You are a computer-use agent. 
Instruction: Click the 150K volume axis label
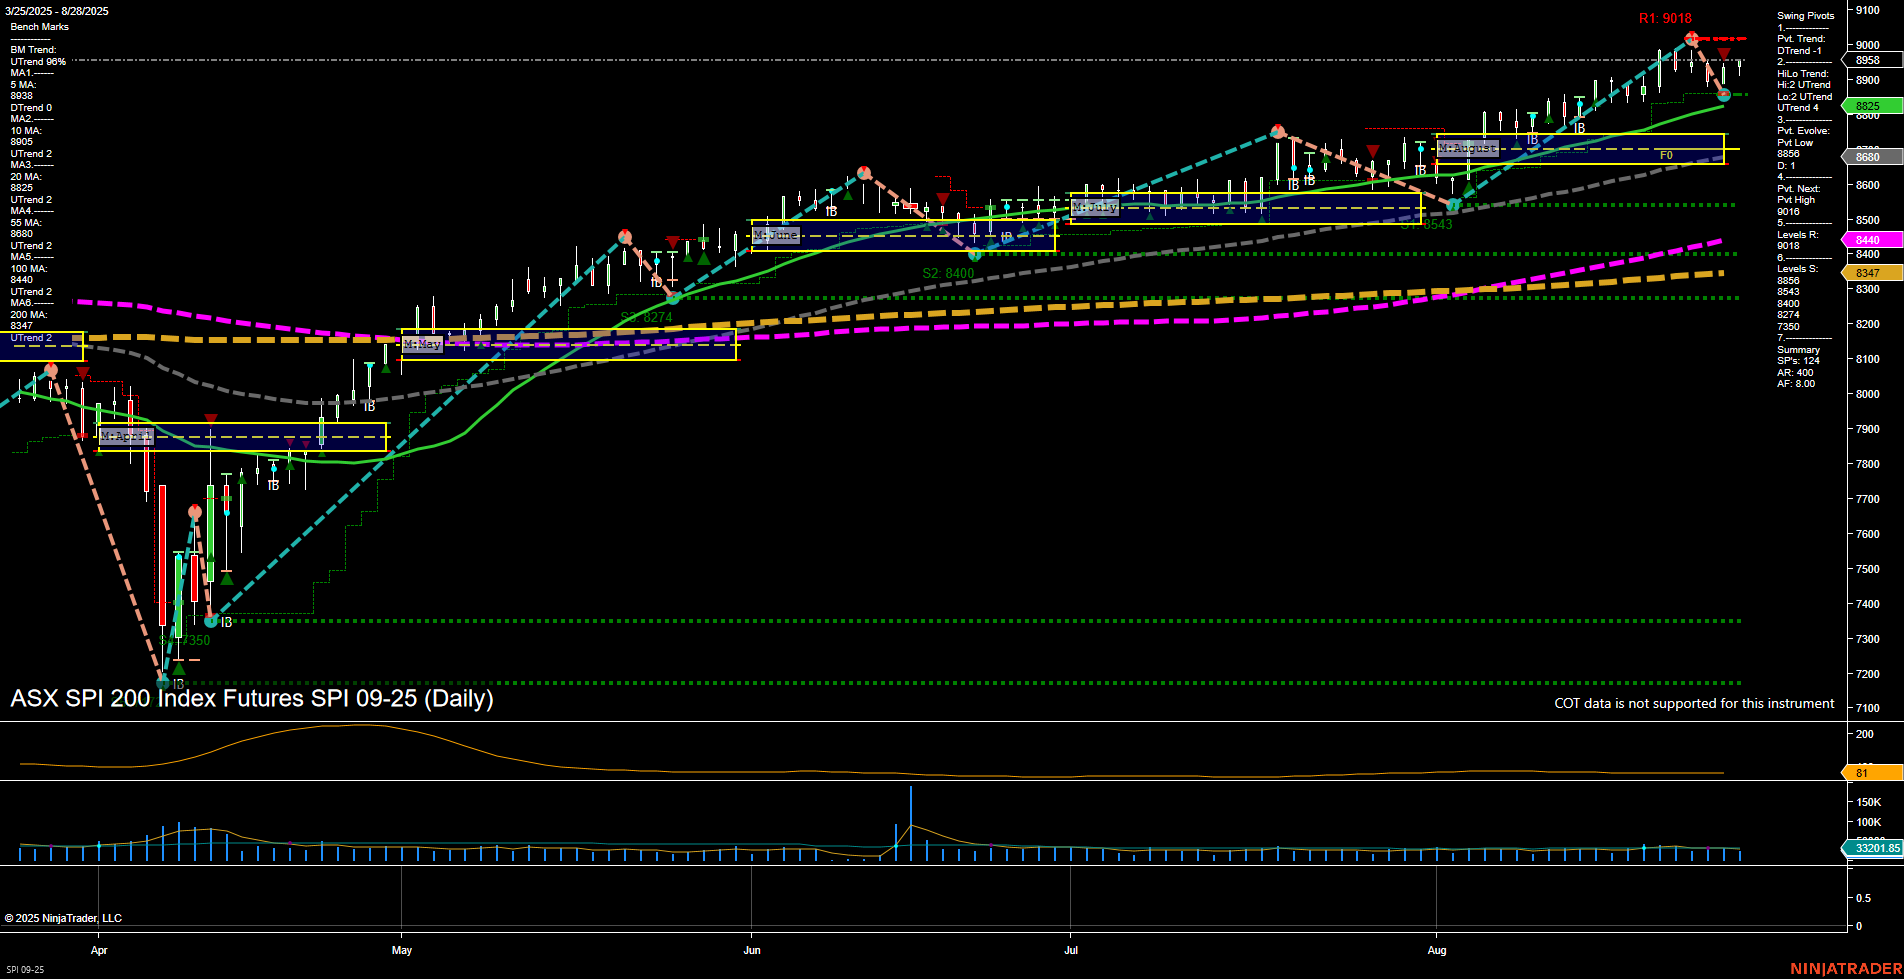[x=1869, y=802]
